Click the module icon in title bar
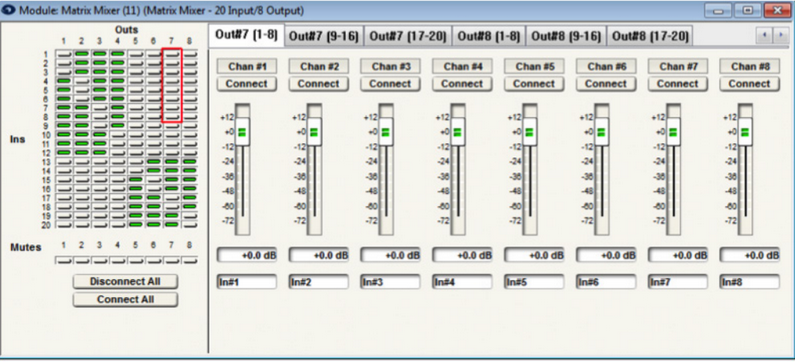 9,10
